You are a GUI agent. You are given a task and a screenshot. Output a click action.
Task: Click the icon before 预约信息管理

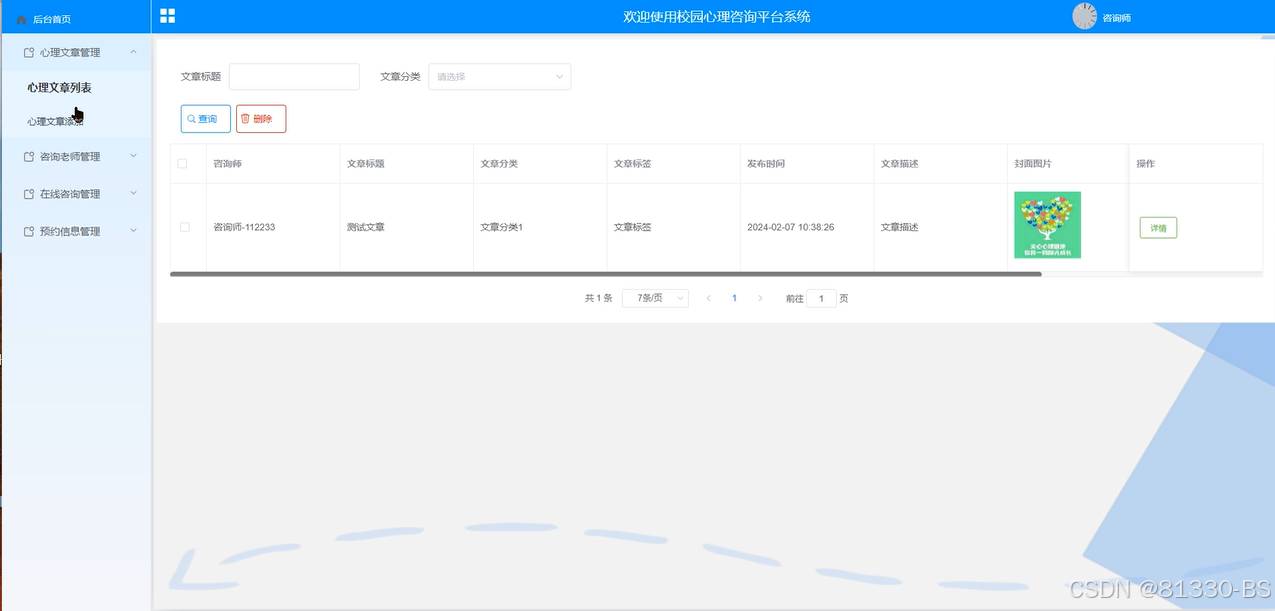coord(29,231)
